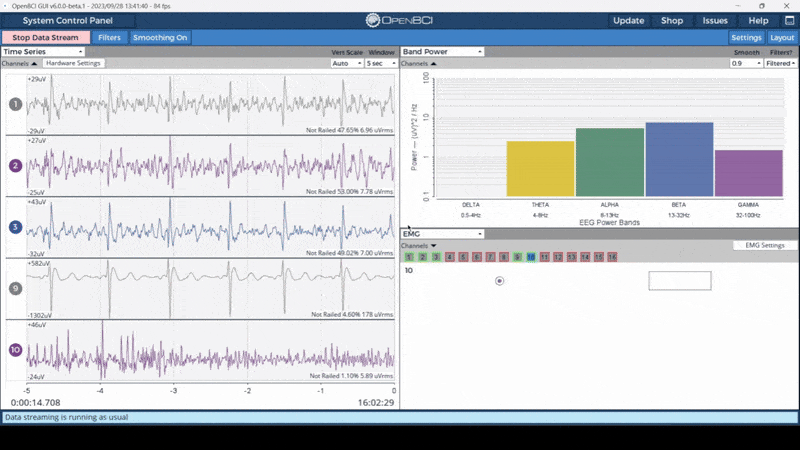Toggle EMG channel 5 box
This screenshot has width=800, height=450.
tap(463, 257)
